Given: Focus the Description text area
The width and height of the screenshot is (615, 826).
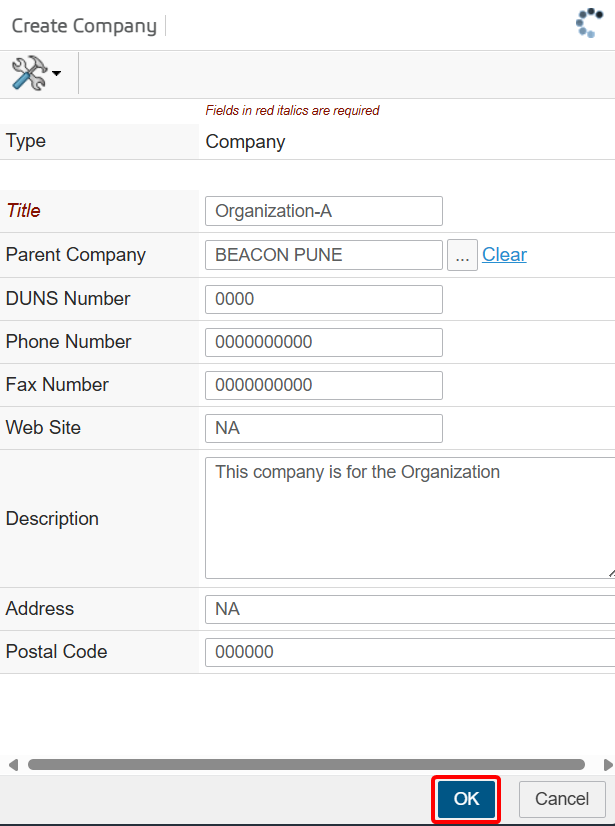Looking at the screenshot, I should 408,518.
